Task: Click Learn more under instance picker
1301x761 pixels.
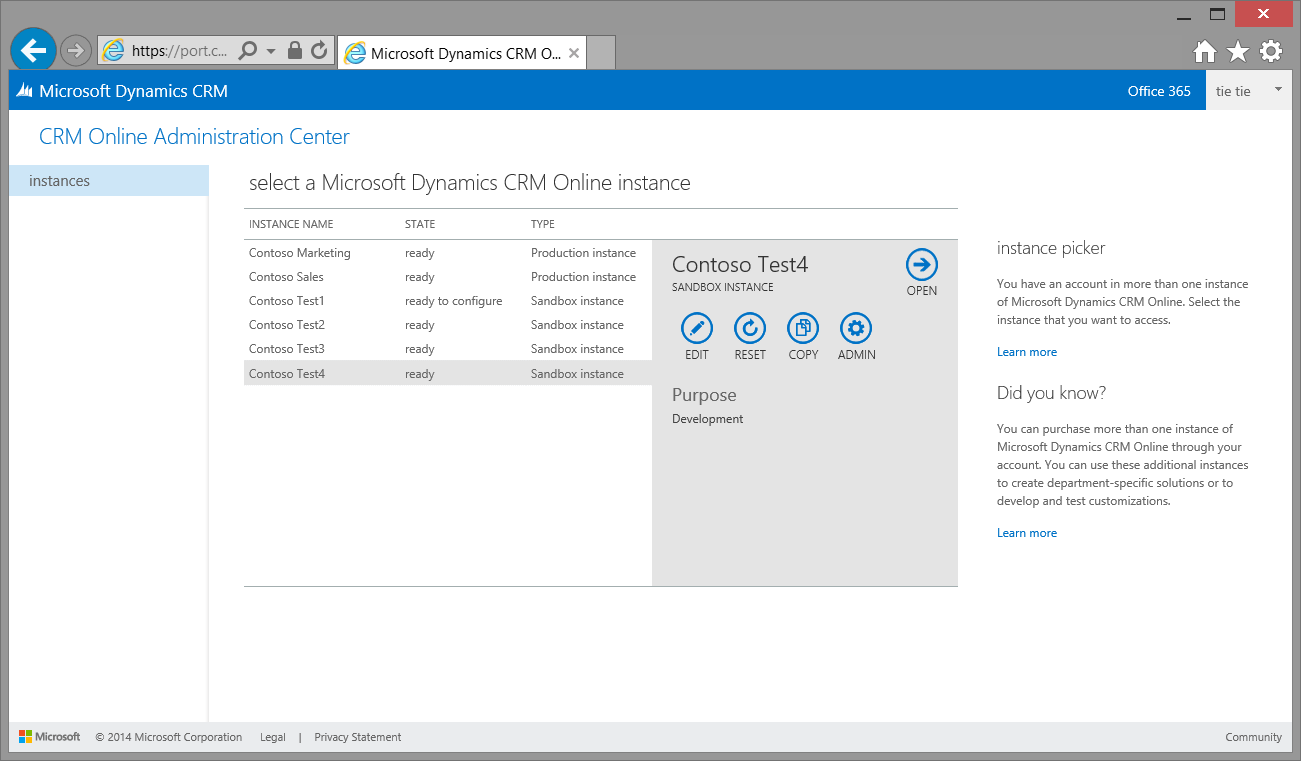Action: tap(1026, 352)
